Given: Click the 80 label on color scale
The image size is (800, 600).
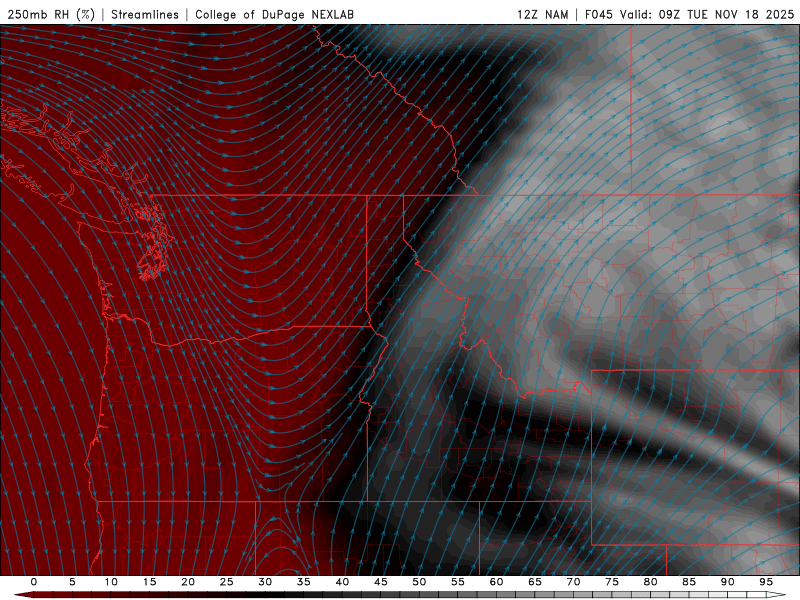Looking at the screenshot, I should (651, 582).
